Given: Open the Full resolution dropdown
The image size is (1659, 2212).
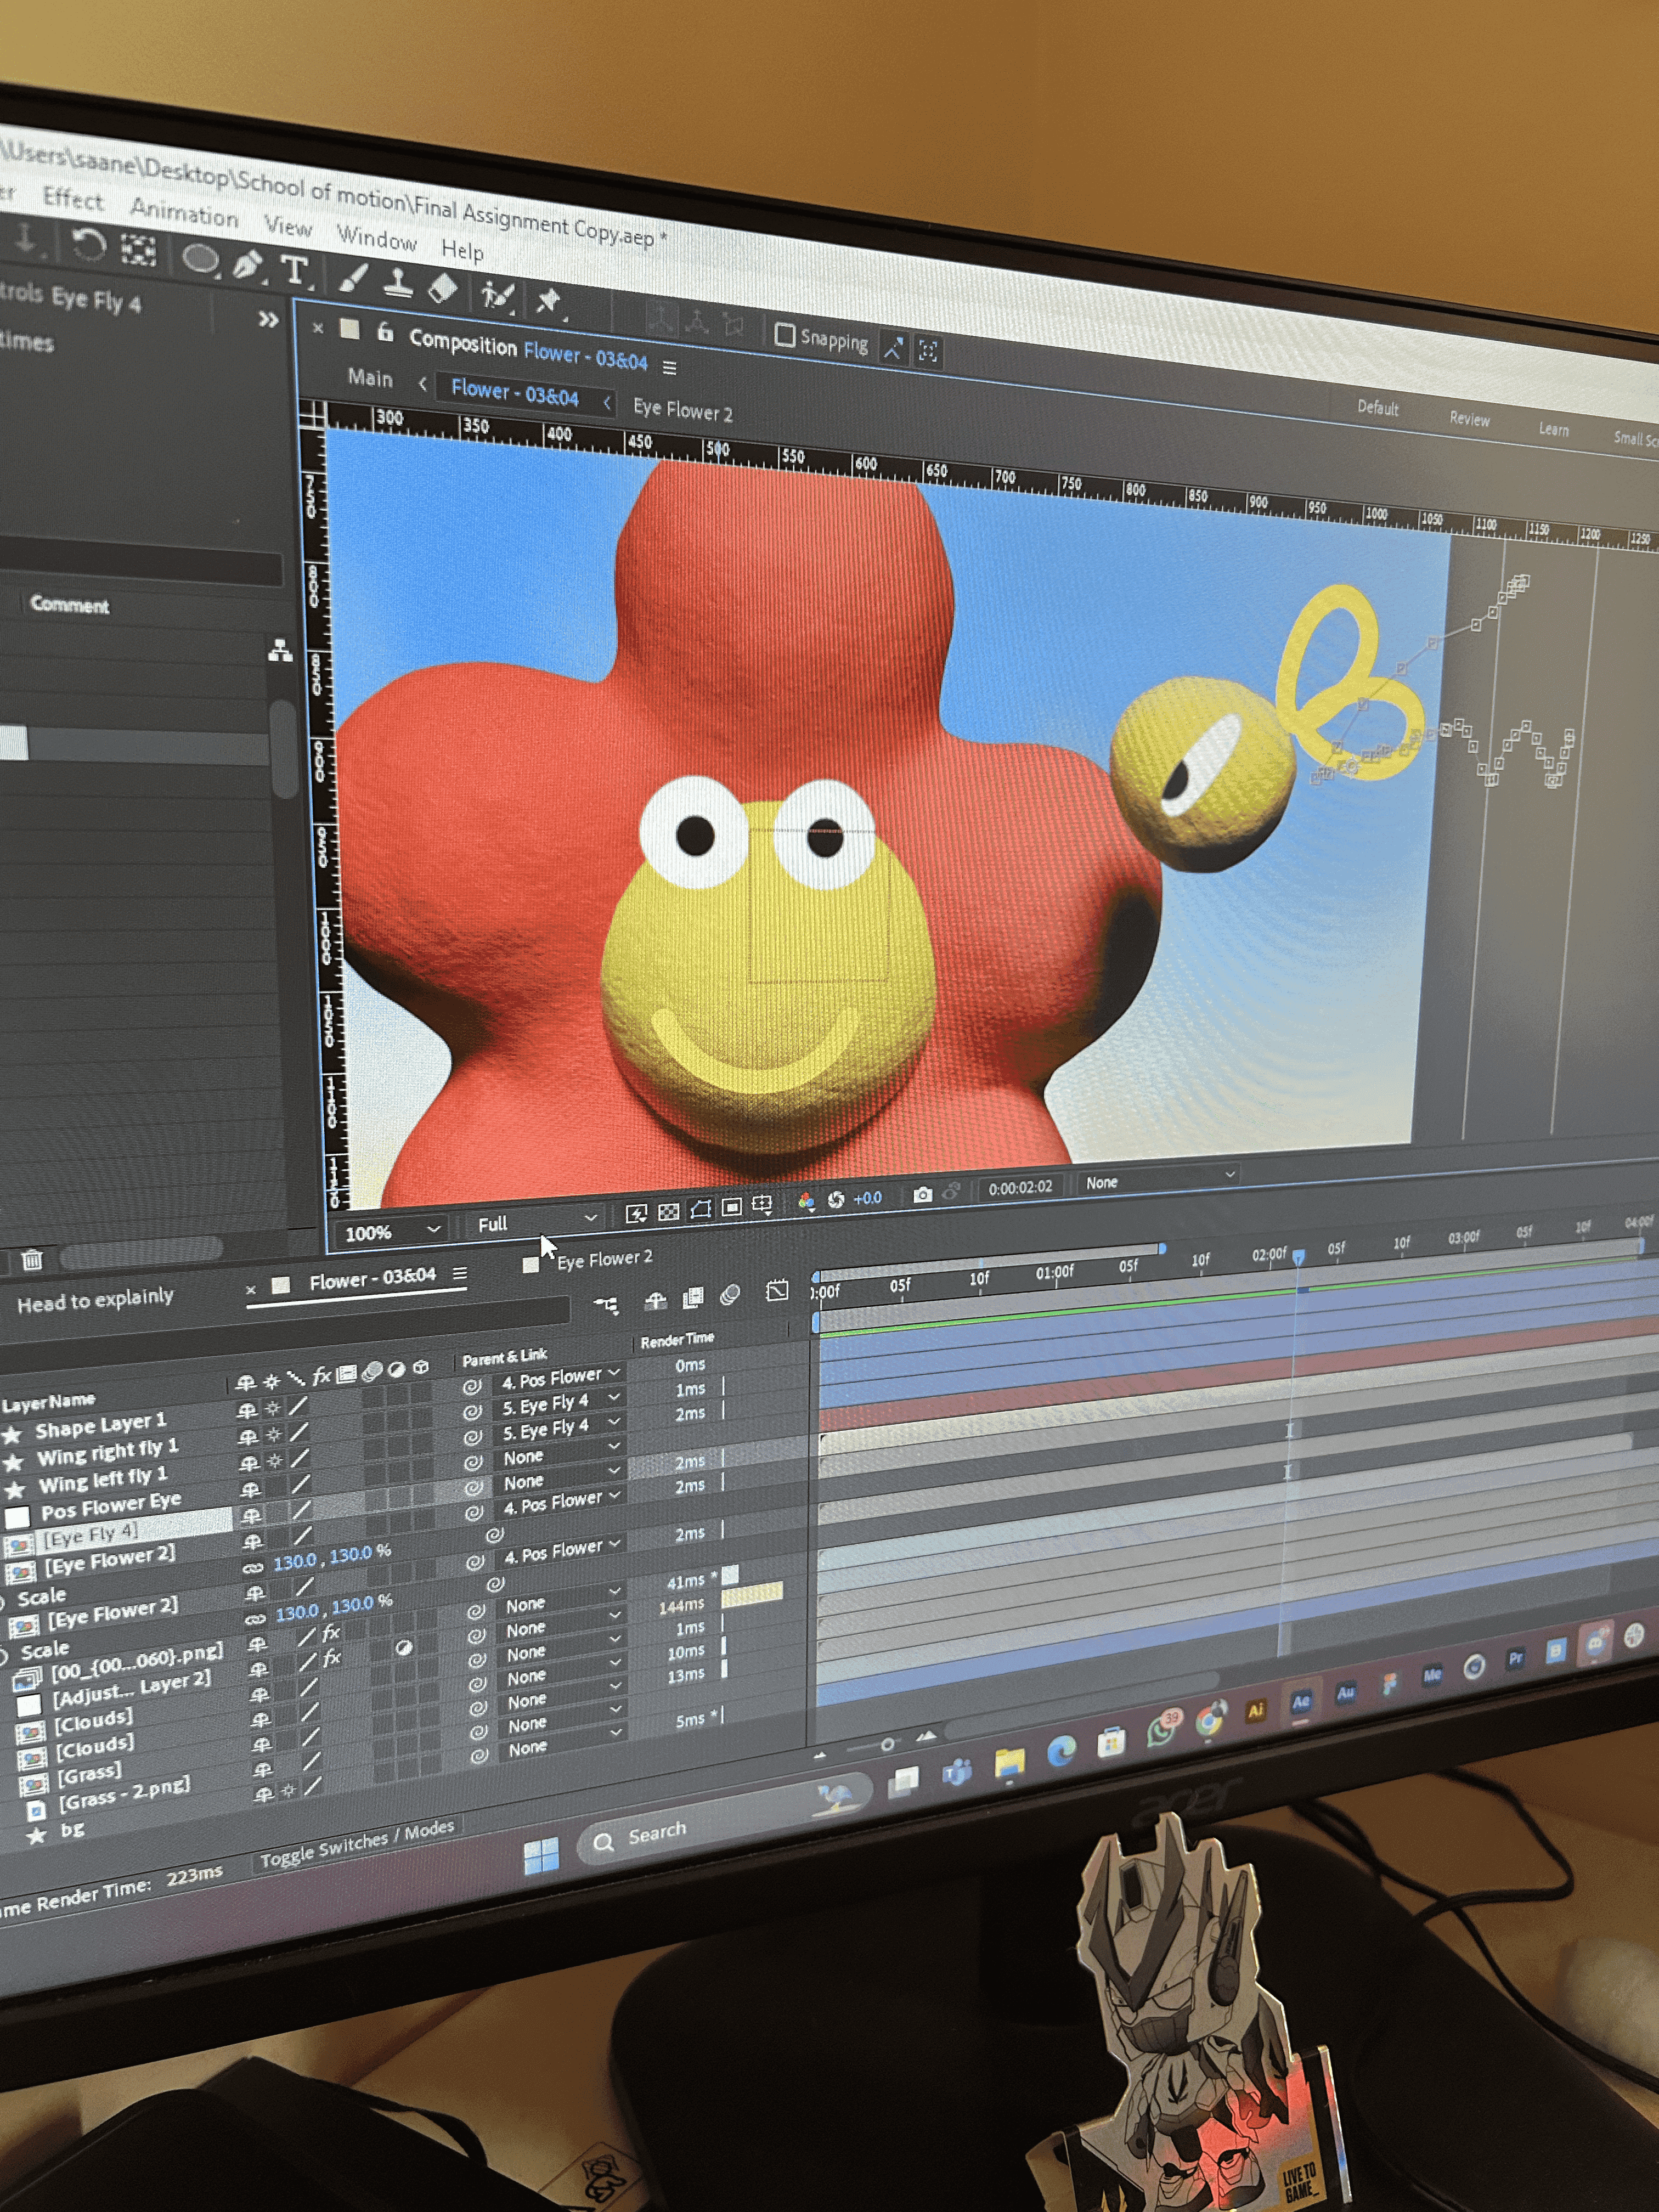Looking at the screenshot, I should [535, 1222].
